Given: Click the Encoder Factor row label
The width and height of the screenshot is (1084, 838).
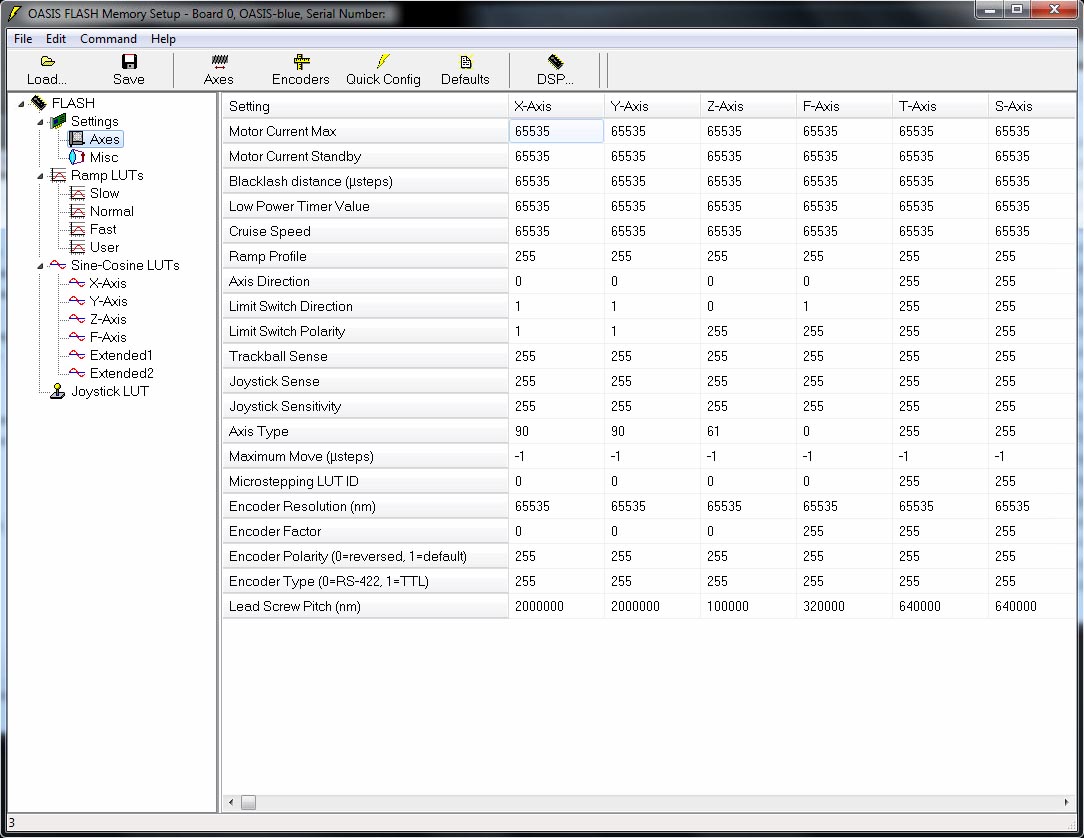Looking at the screenshot, I should (x=365, y=531).
